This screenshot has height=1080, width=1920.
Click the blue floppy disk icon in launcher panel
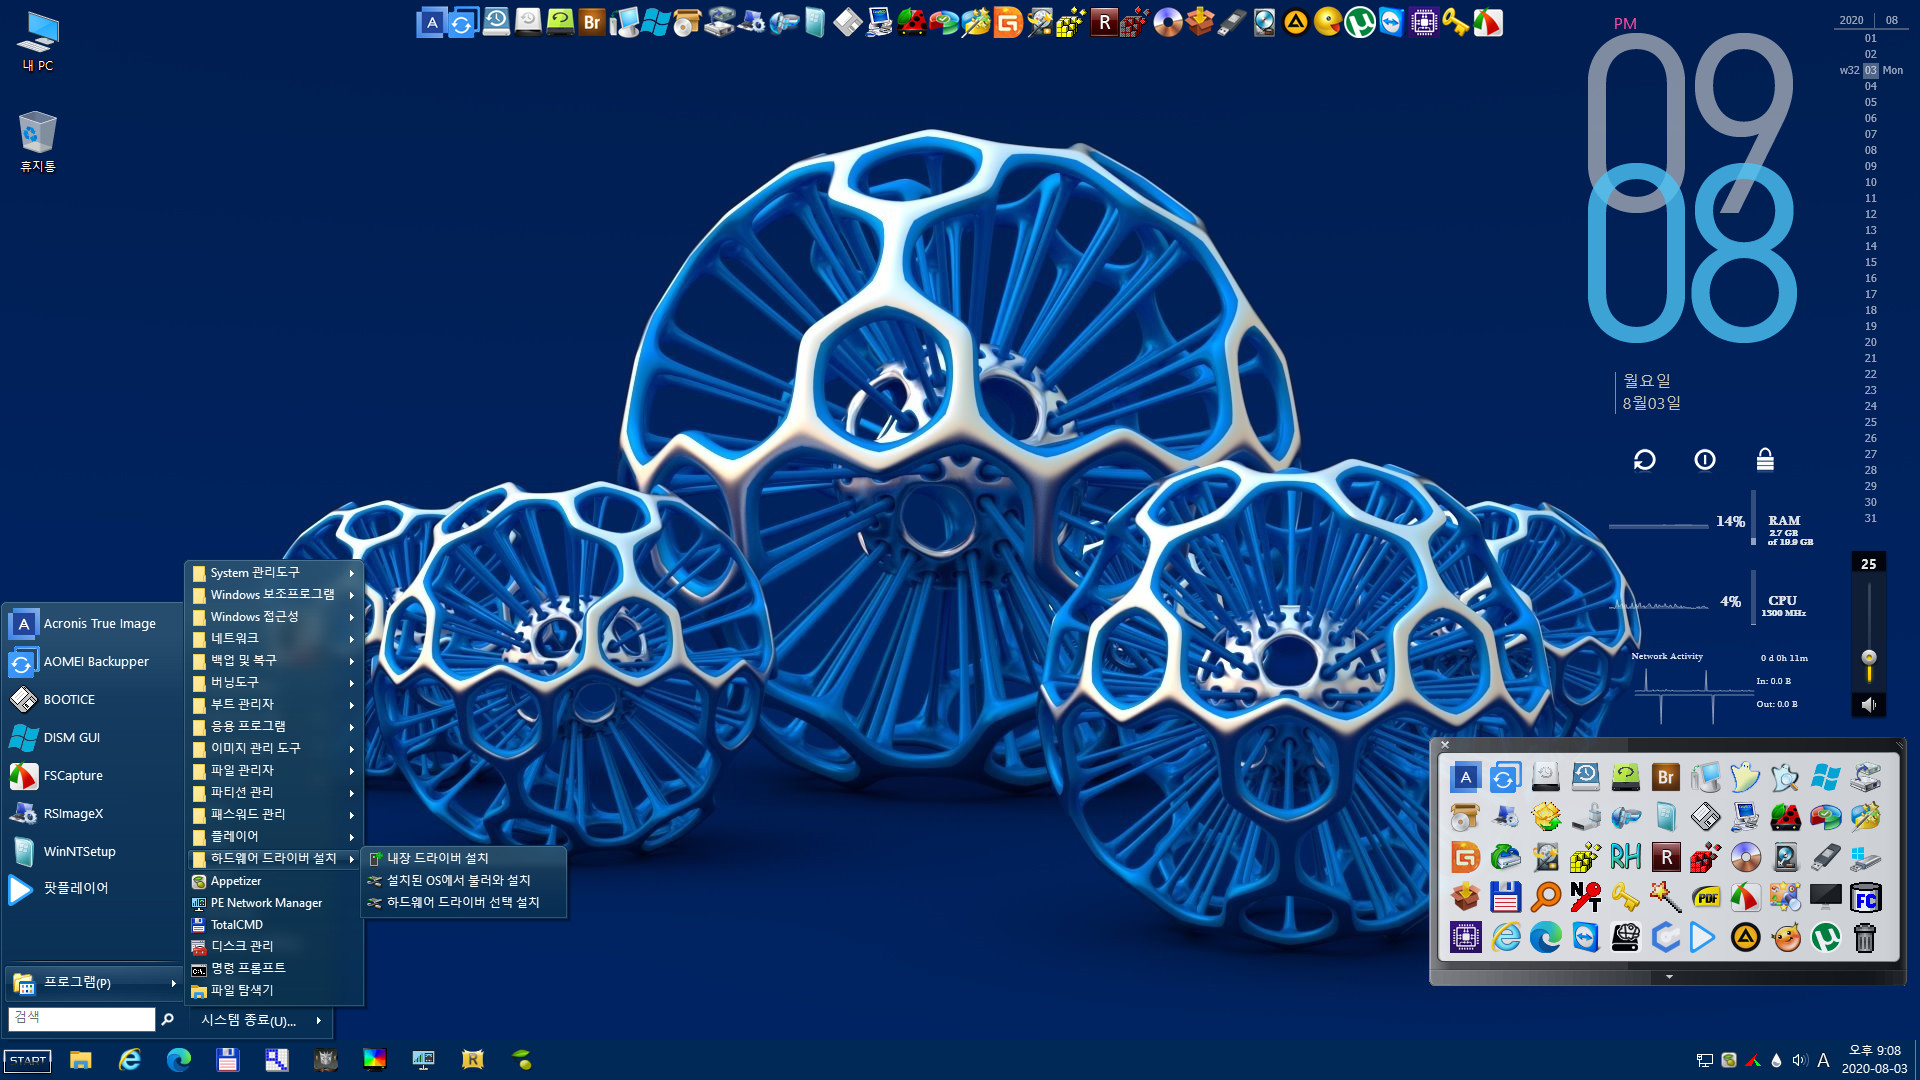pyautogui.click(x=1505, y=897)
